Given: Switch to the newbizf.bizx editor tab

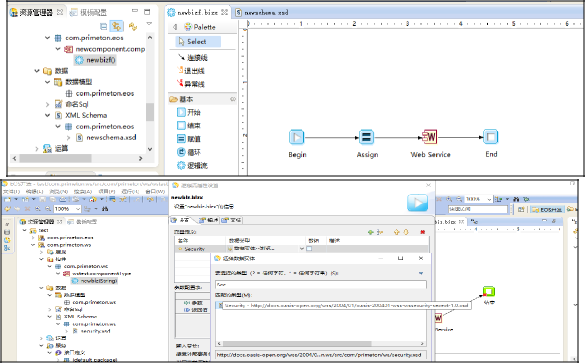Looking at the screenshot, I should [198, 12].
